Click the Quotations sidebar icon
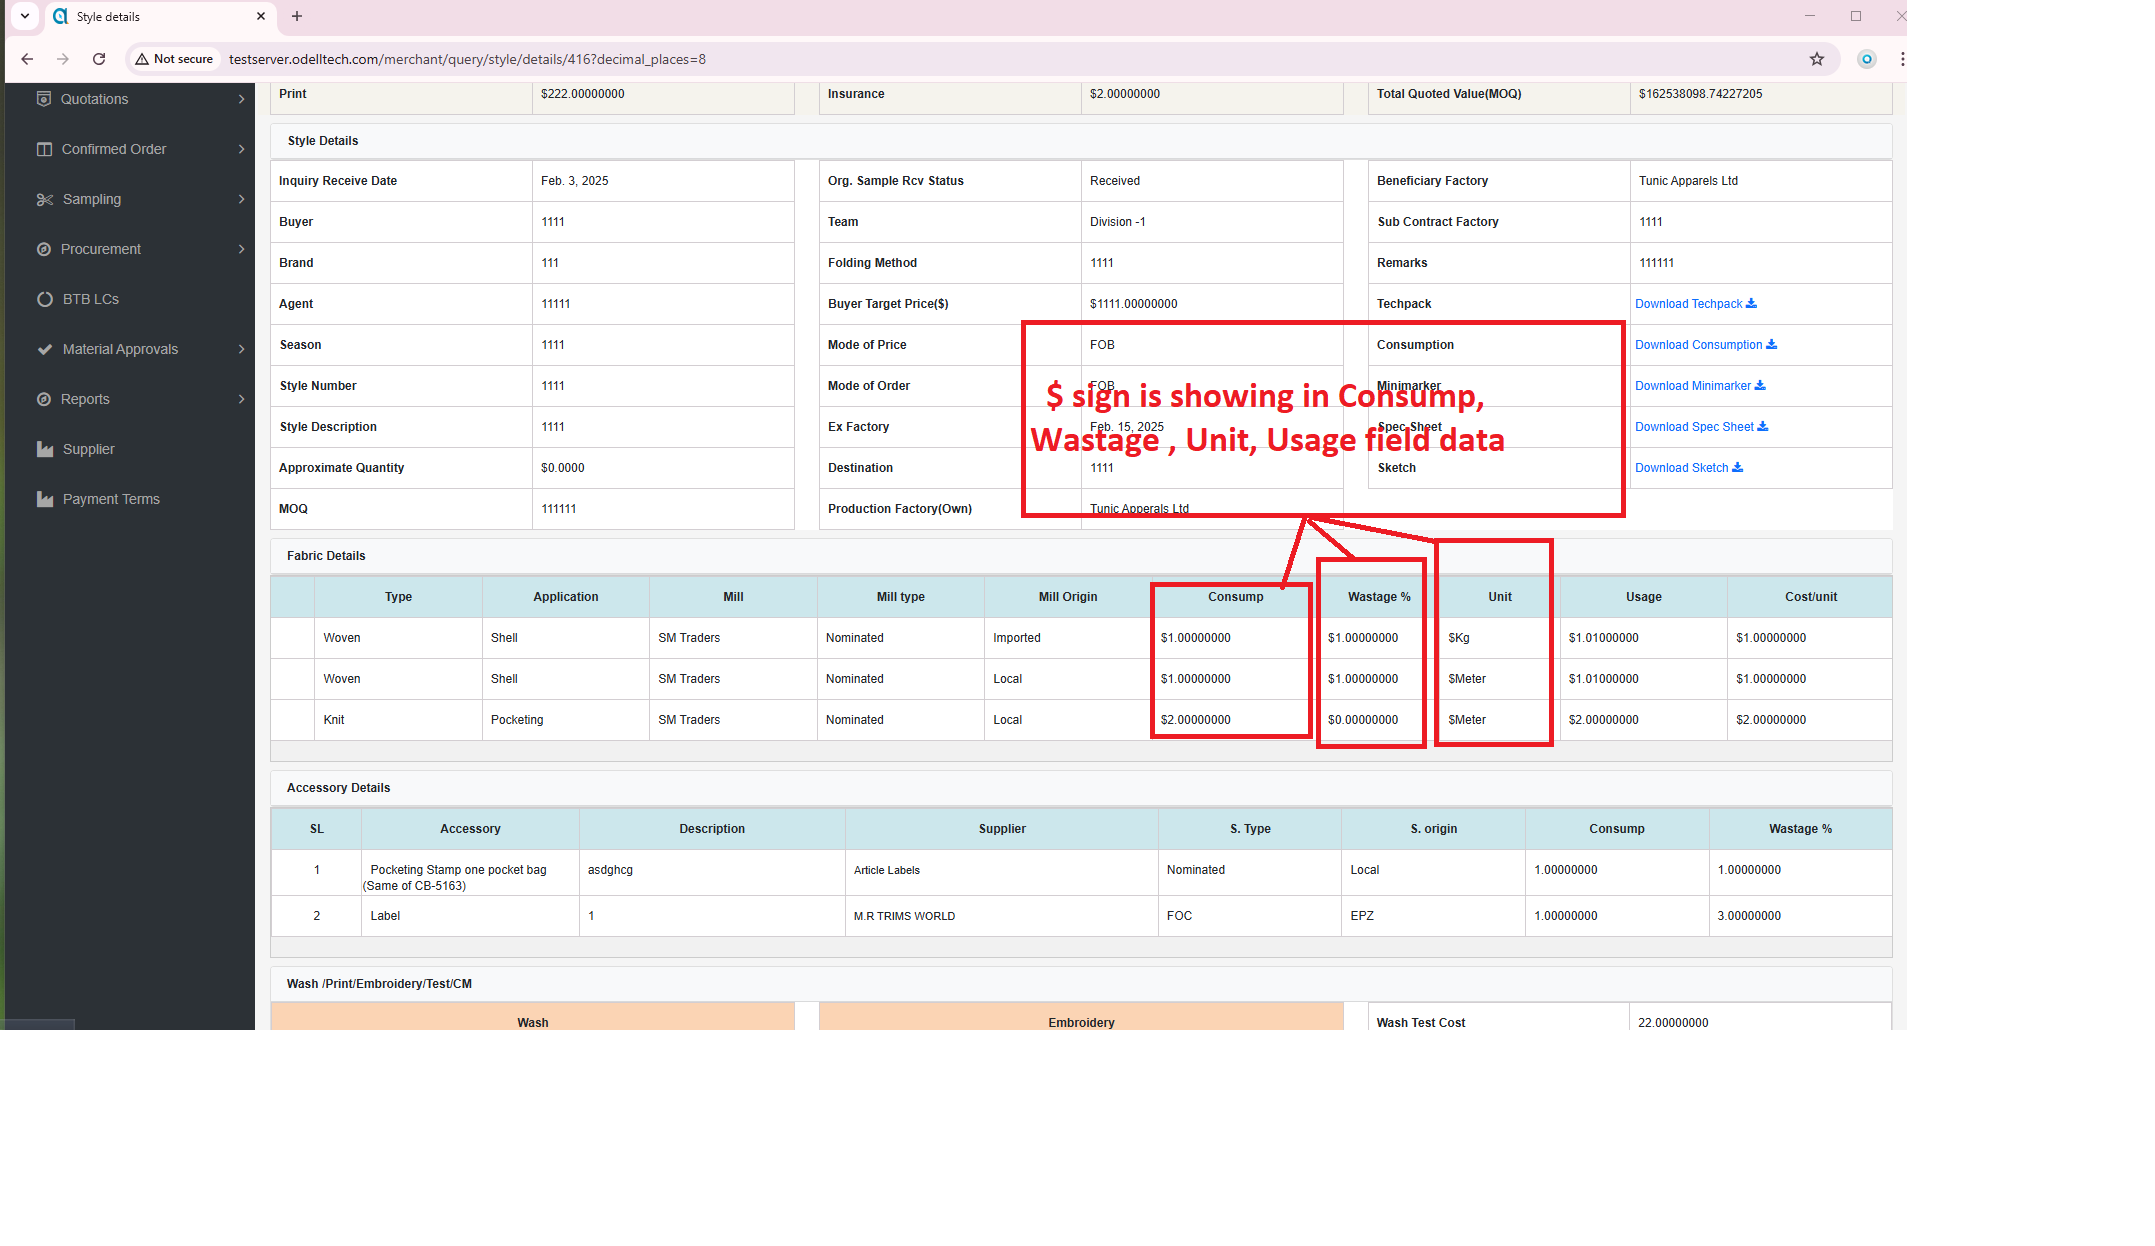 point(44,99)
